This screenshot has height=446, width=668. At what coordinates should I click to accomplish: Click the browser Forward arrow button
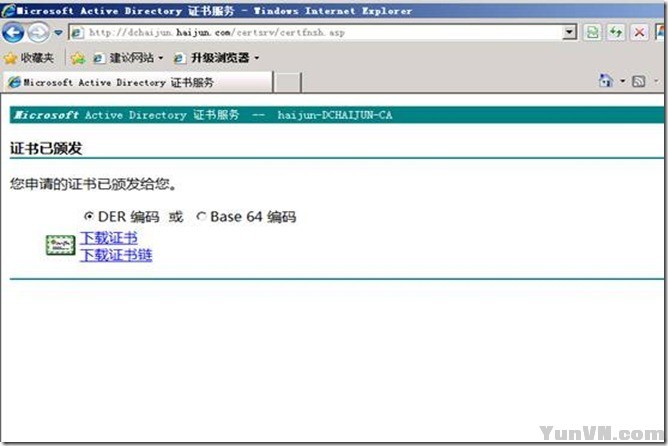pos(38,32)
